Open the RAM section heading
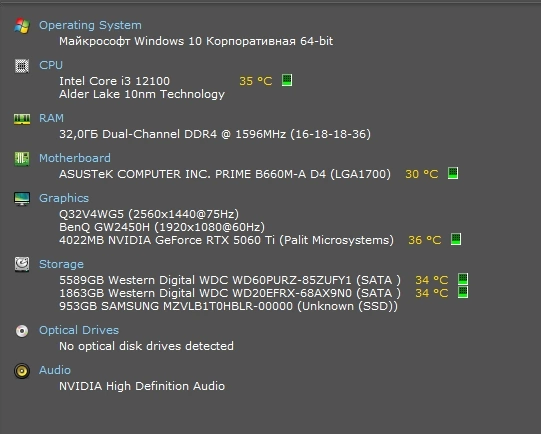This screenshot has height=434, width=541. tap(51, 118)
